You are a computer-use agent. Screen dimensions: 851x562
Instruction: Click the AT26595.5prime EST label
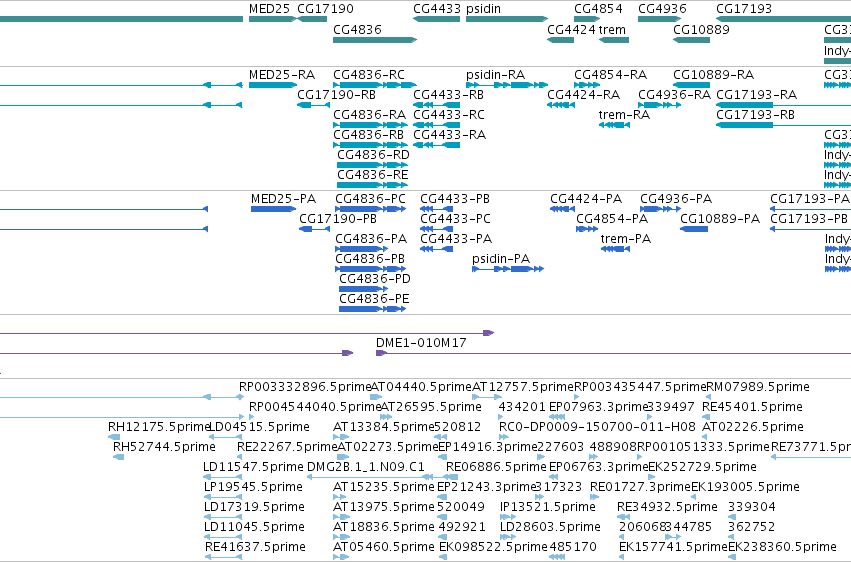431,407
